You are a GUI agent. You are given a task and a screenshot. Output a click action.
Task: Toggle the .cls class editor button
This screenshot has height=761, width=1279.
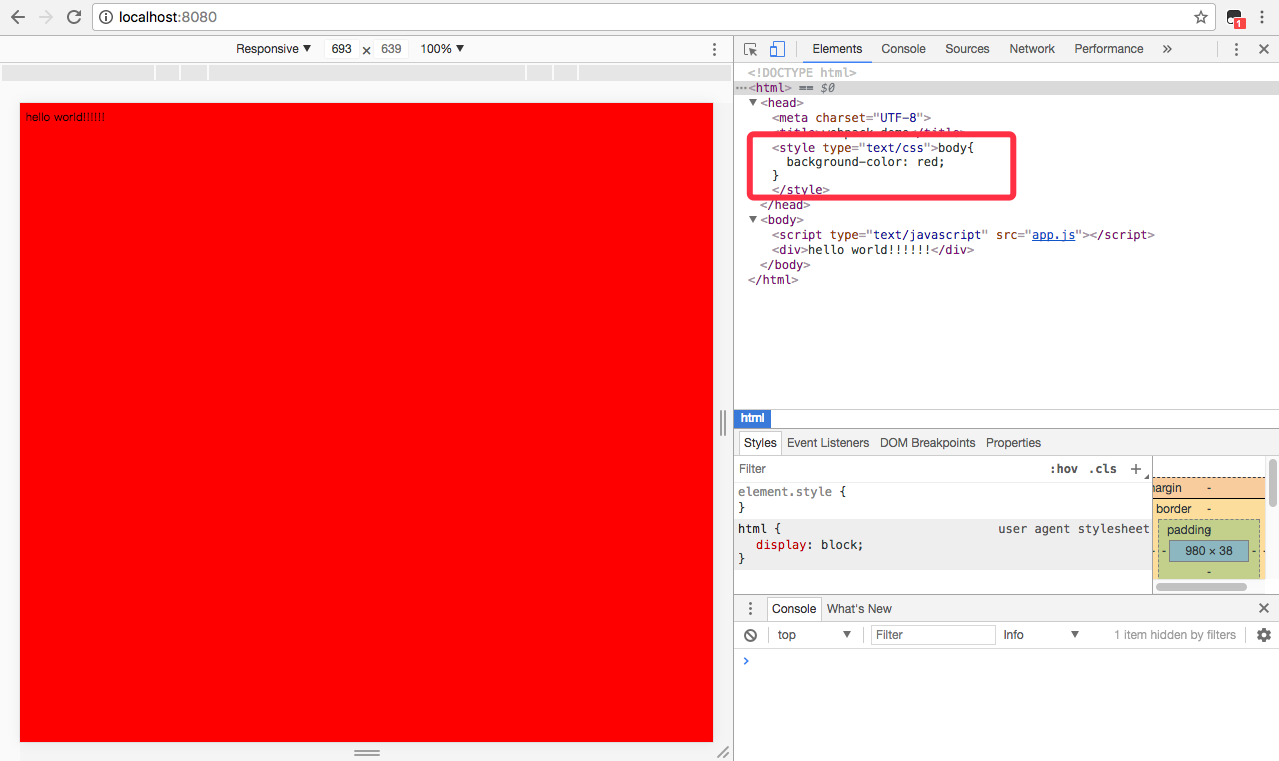coord(1103,469)
